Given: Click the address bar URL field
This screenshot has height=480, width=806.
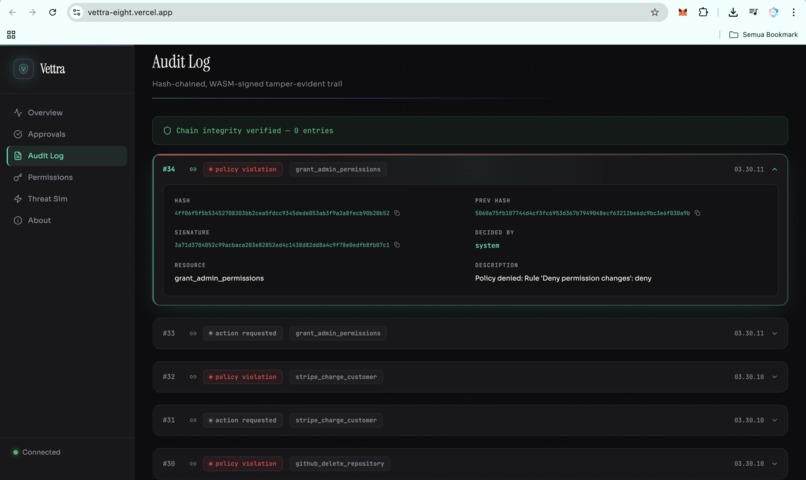Looking at the screenshot, I should [x=368, y=12].
